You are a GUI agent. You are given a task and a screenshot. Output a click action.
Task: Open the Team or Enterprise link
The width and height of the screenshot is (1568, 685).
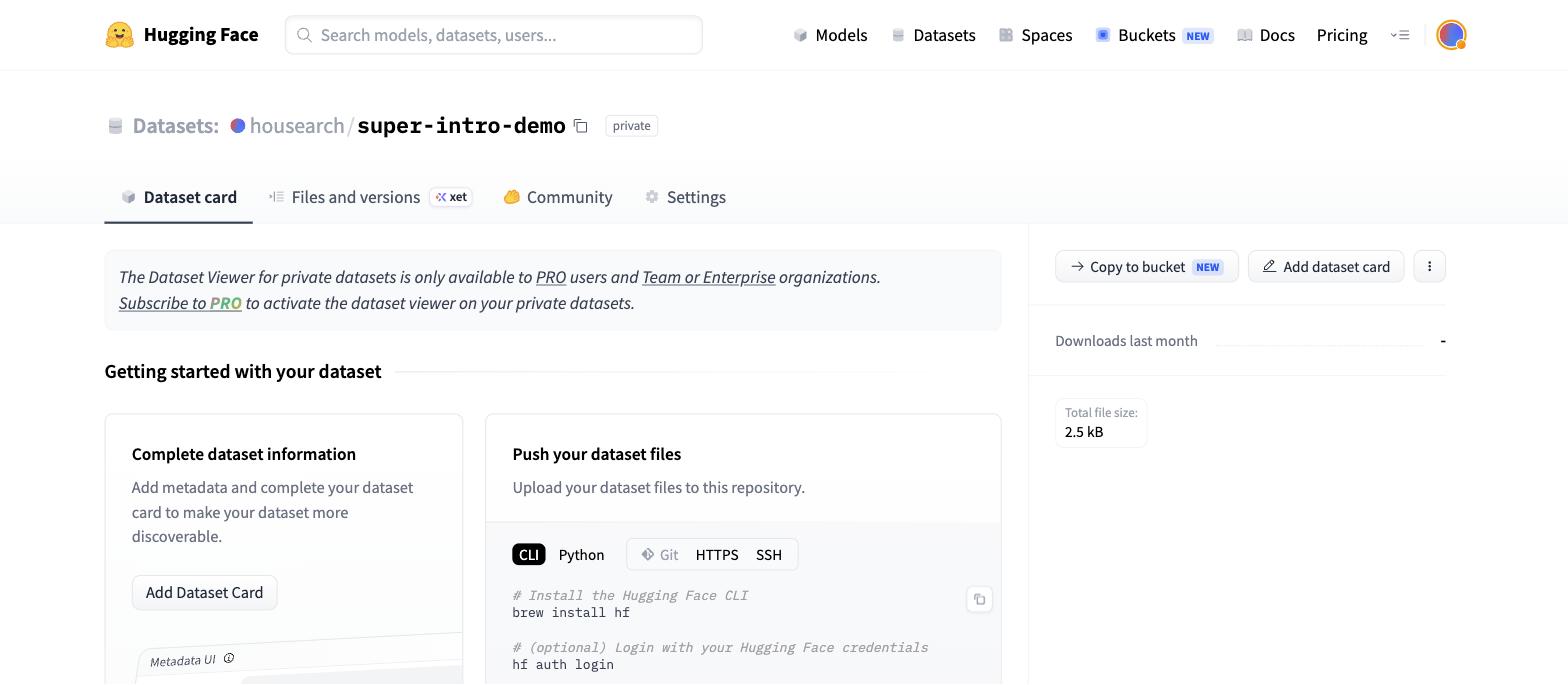pos(708,277)
